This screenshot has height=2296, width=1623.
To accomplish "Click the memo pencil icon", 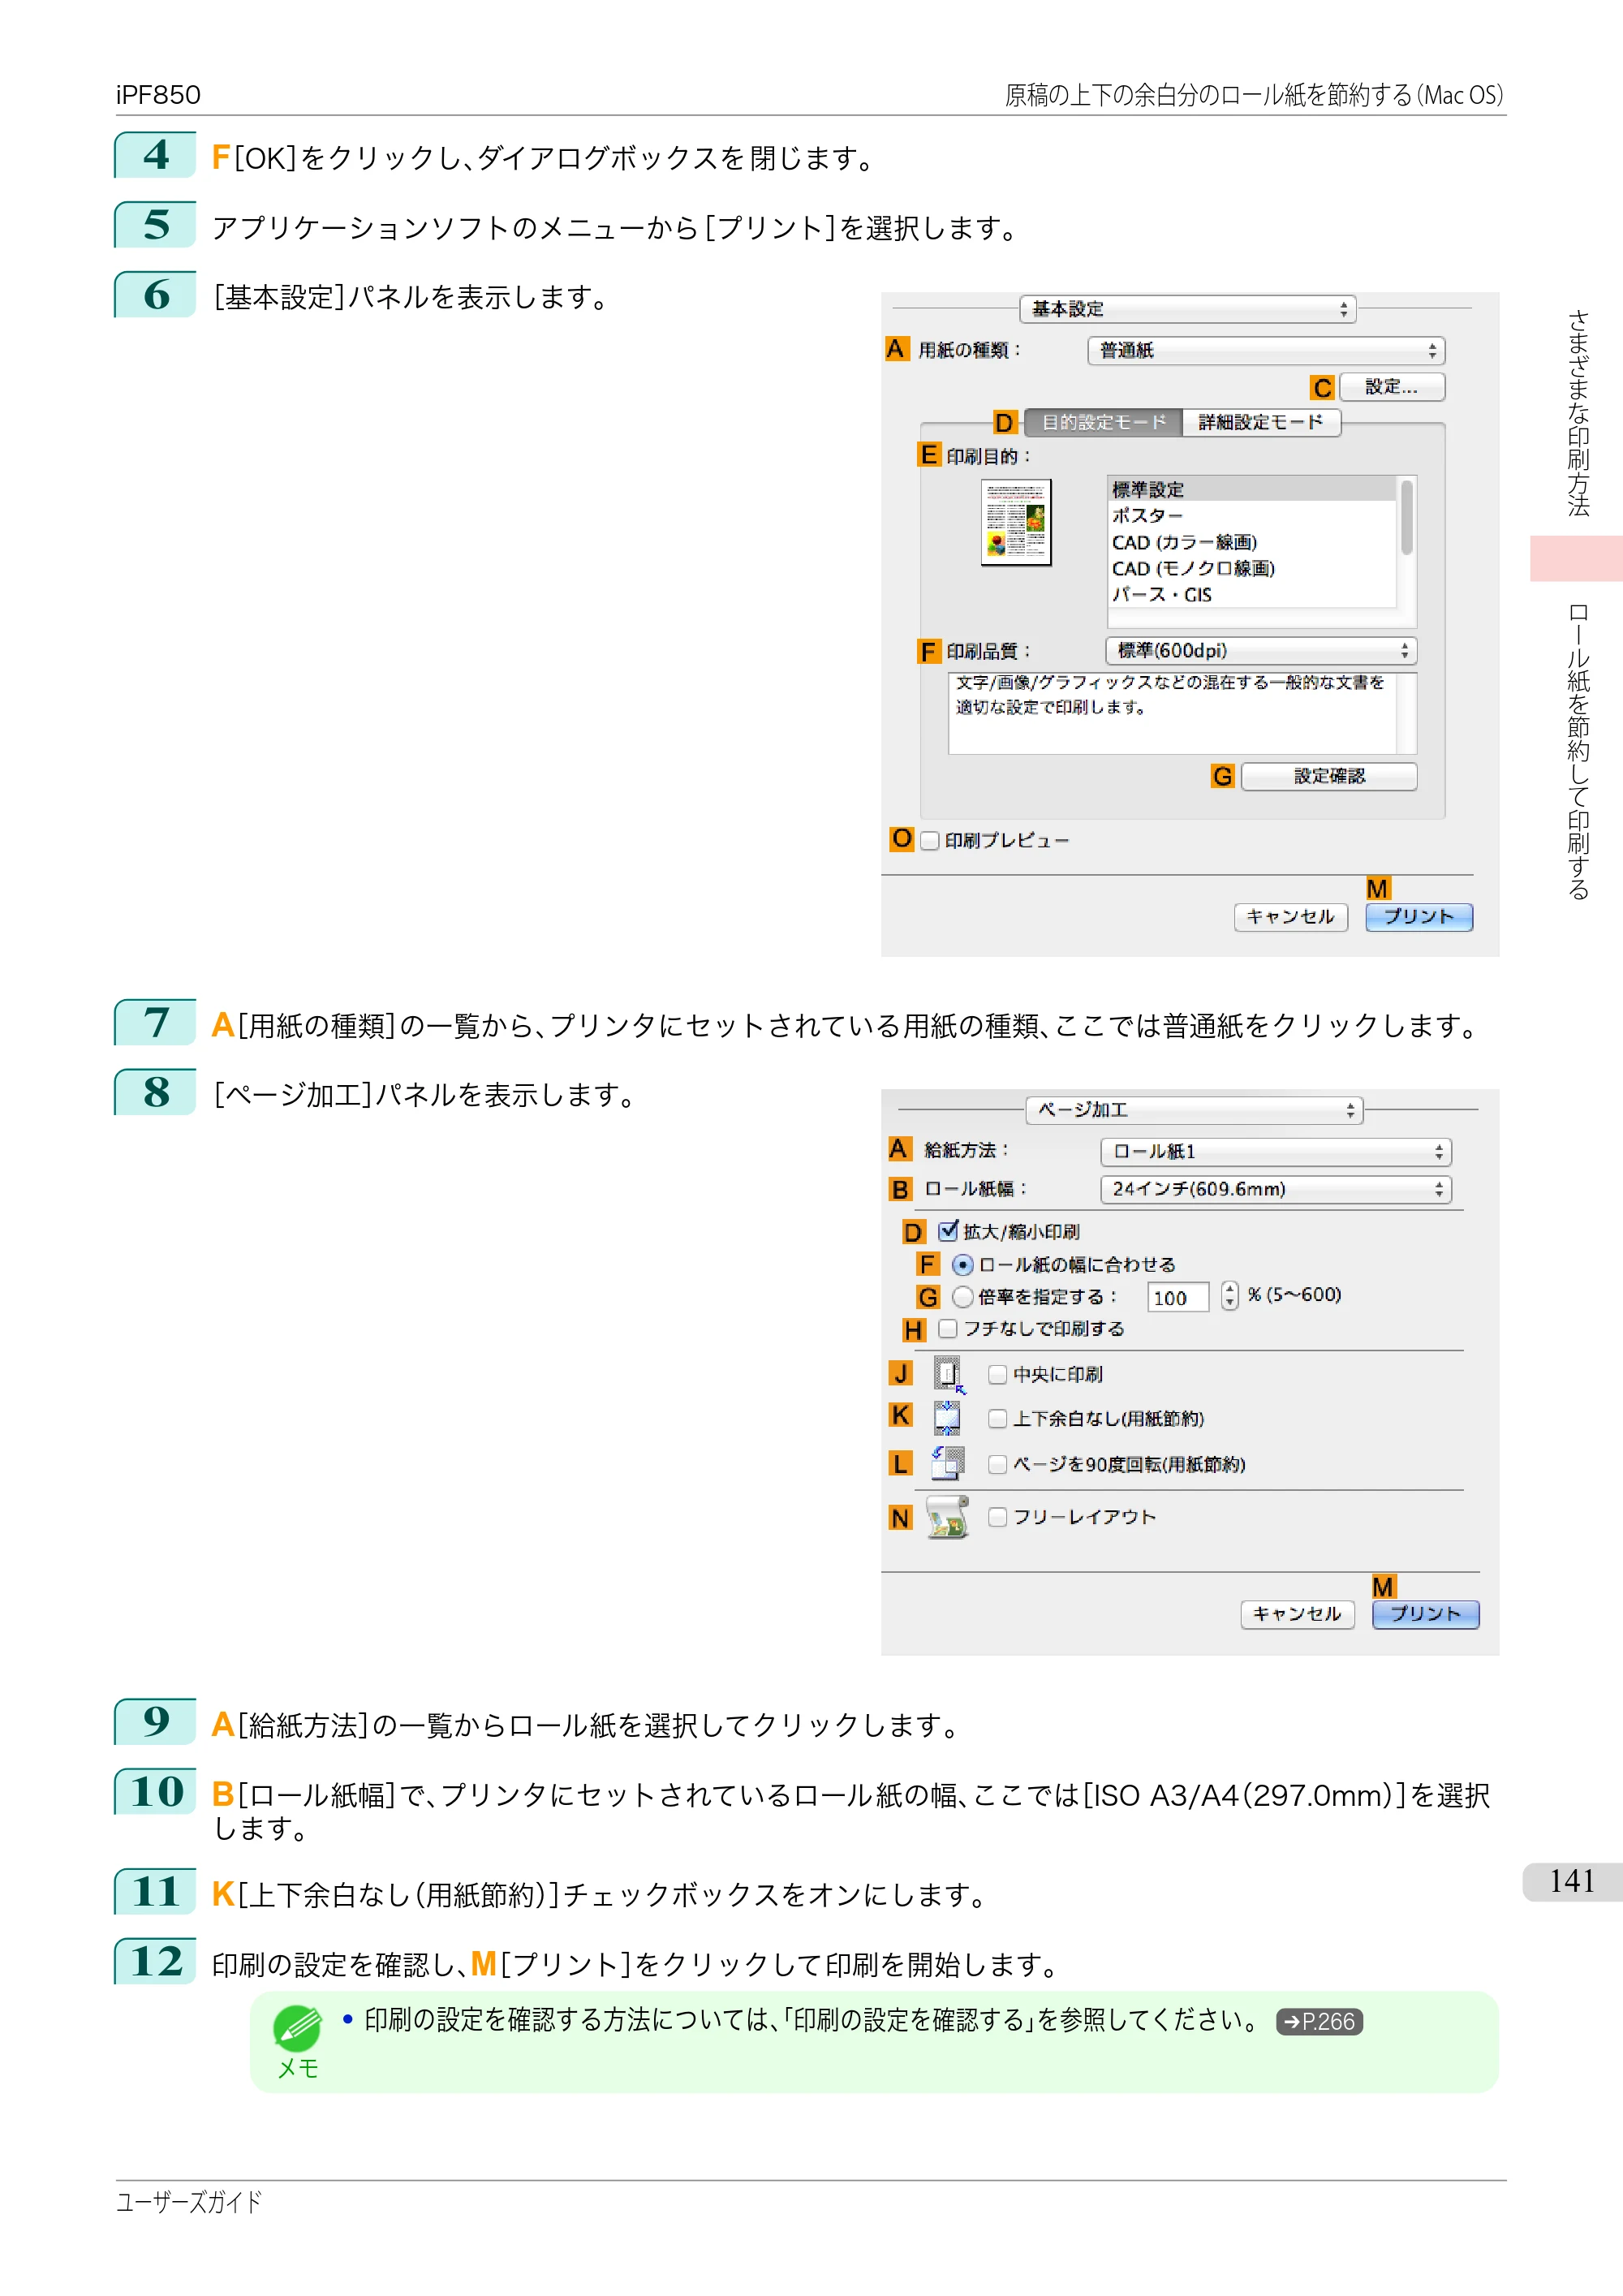I will click(297, 2028).
